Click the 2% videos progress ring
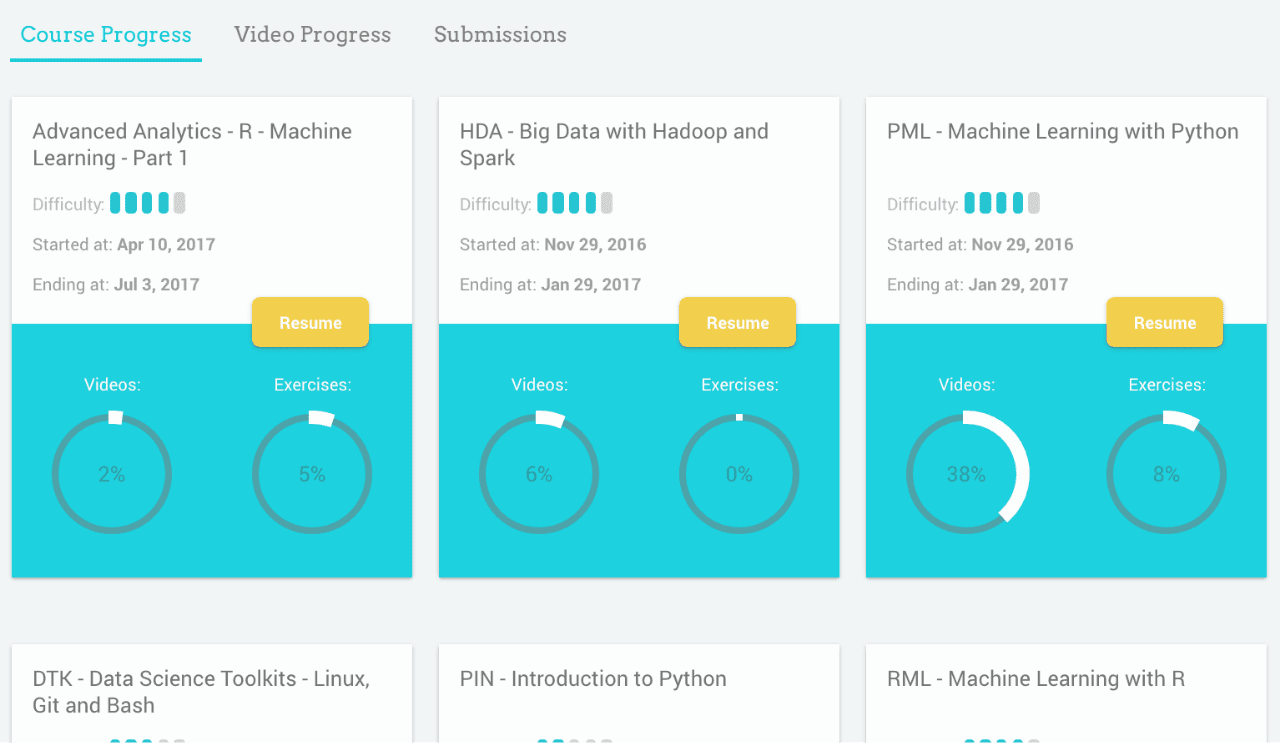The width and height of the screenshot is (1280, 743). tap(112, 474)
